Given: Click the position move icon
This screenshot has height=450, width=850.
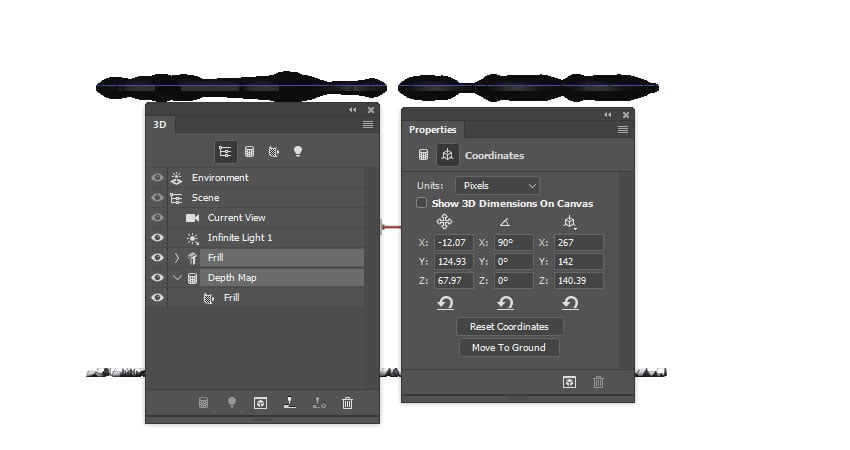Looking at the screenshot, I should (x=445, y=221).
